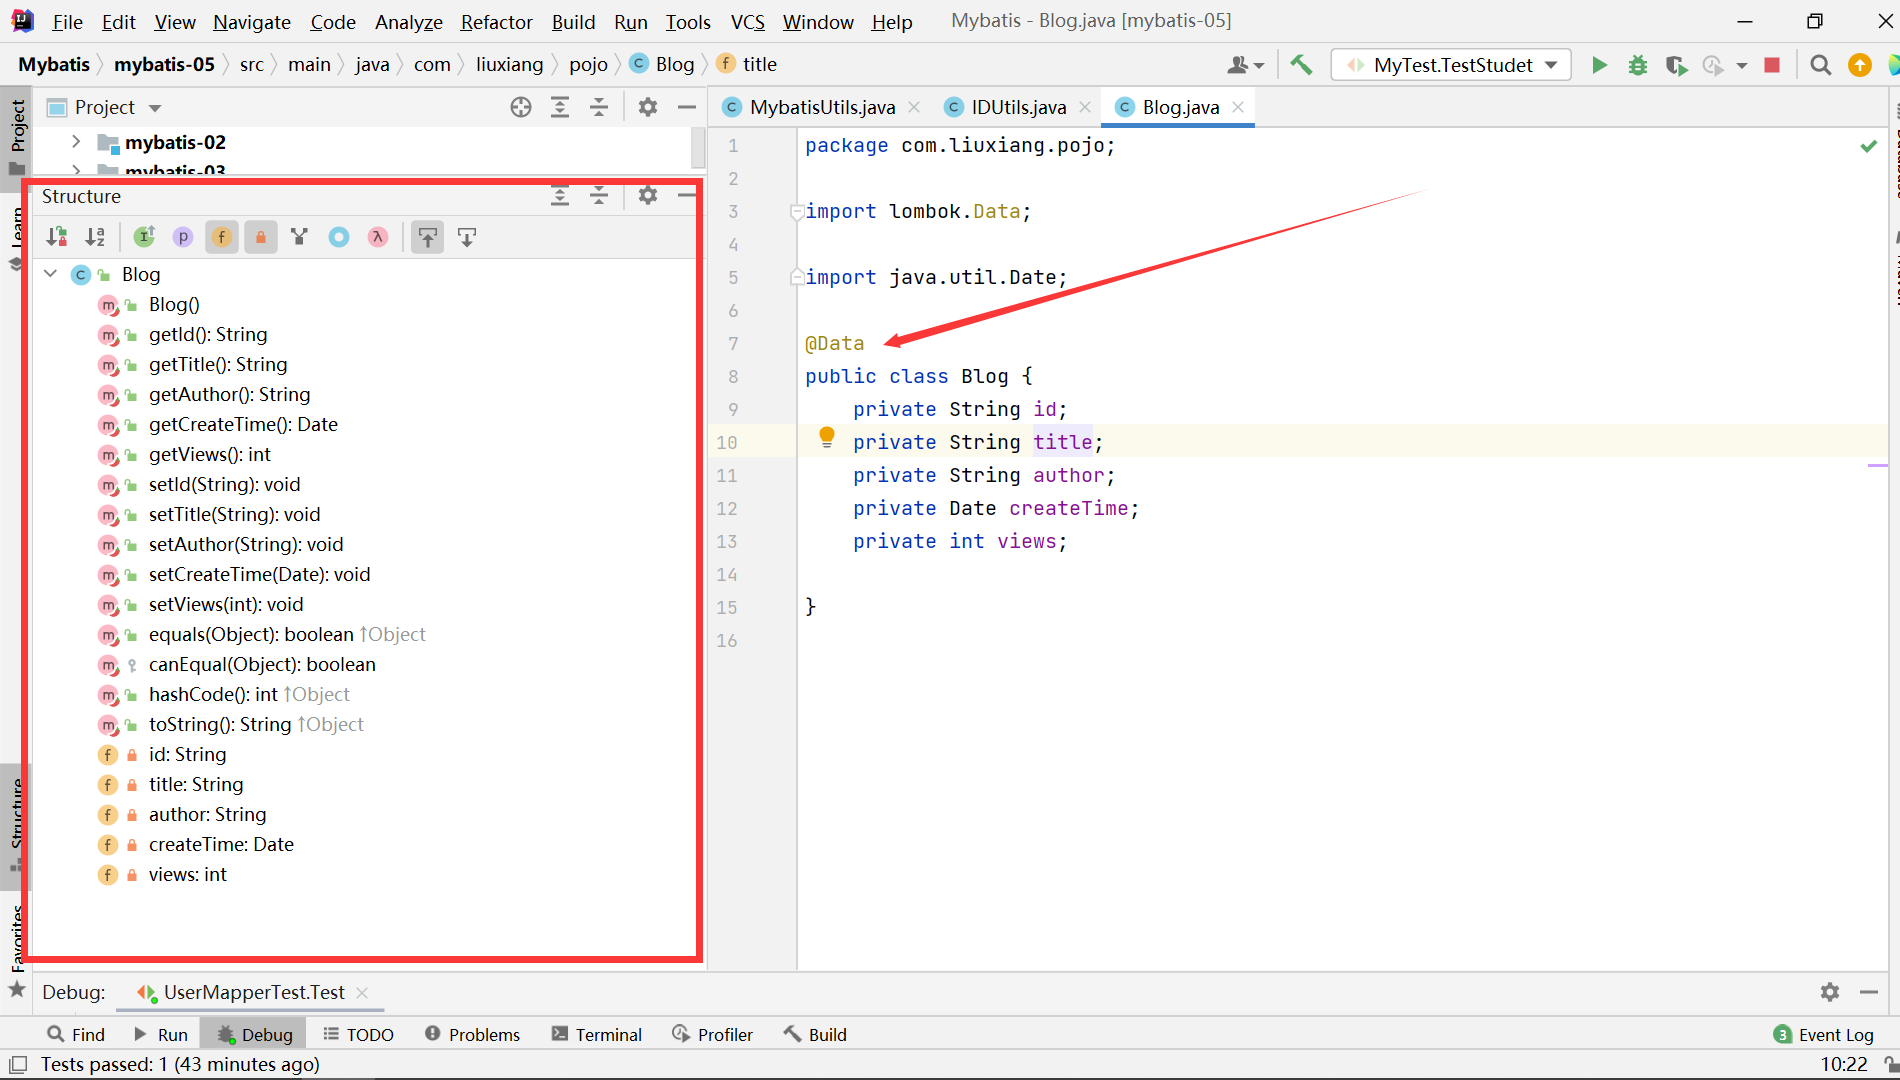Open Debug panel settings gear

(1830, 992)
